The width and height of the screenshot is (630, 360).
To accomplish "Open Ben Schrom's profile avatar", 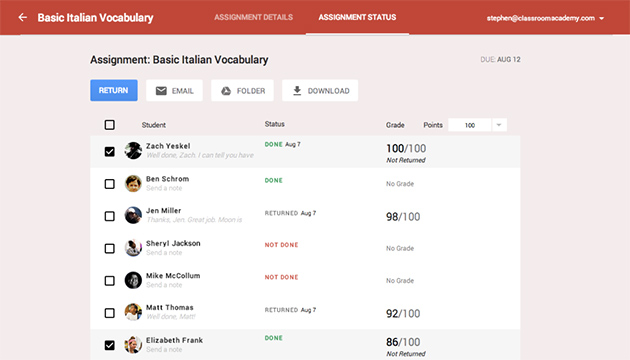I will point(133,183).
